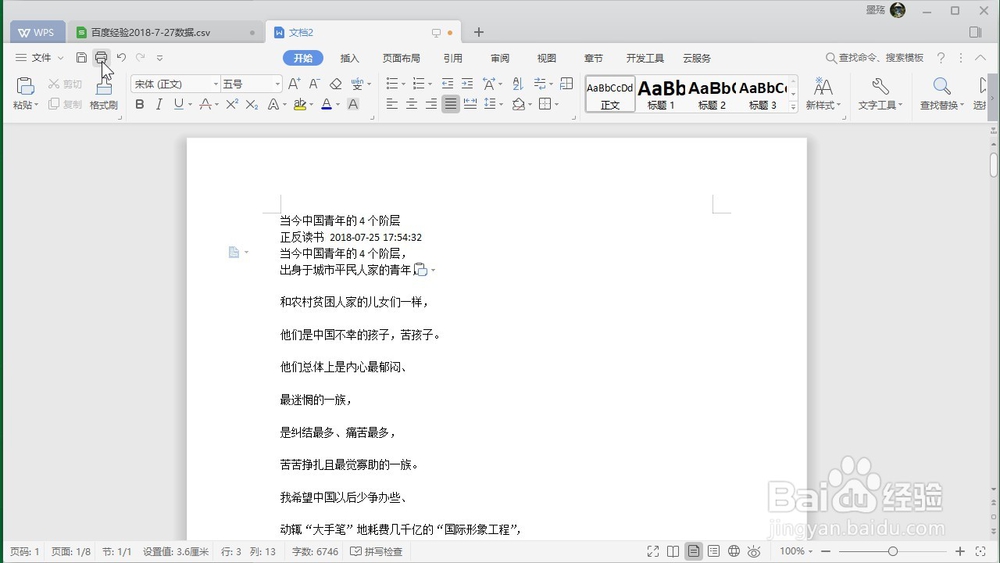Image resolution: width=1000 pixels, height=563 pixels.
Task: Apply superscript X² formatting
Action: [232, 104]
